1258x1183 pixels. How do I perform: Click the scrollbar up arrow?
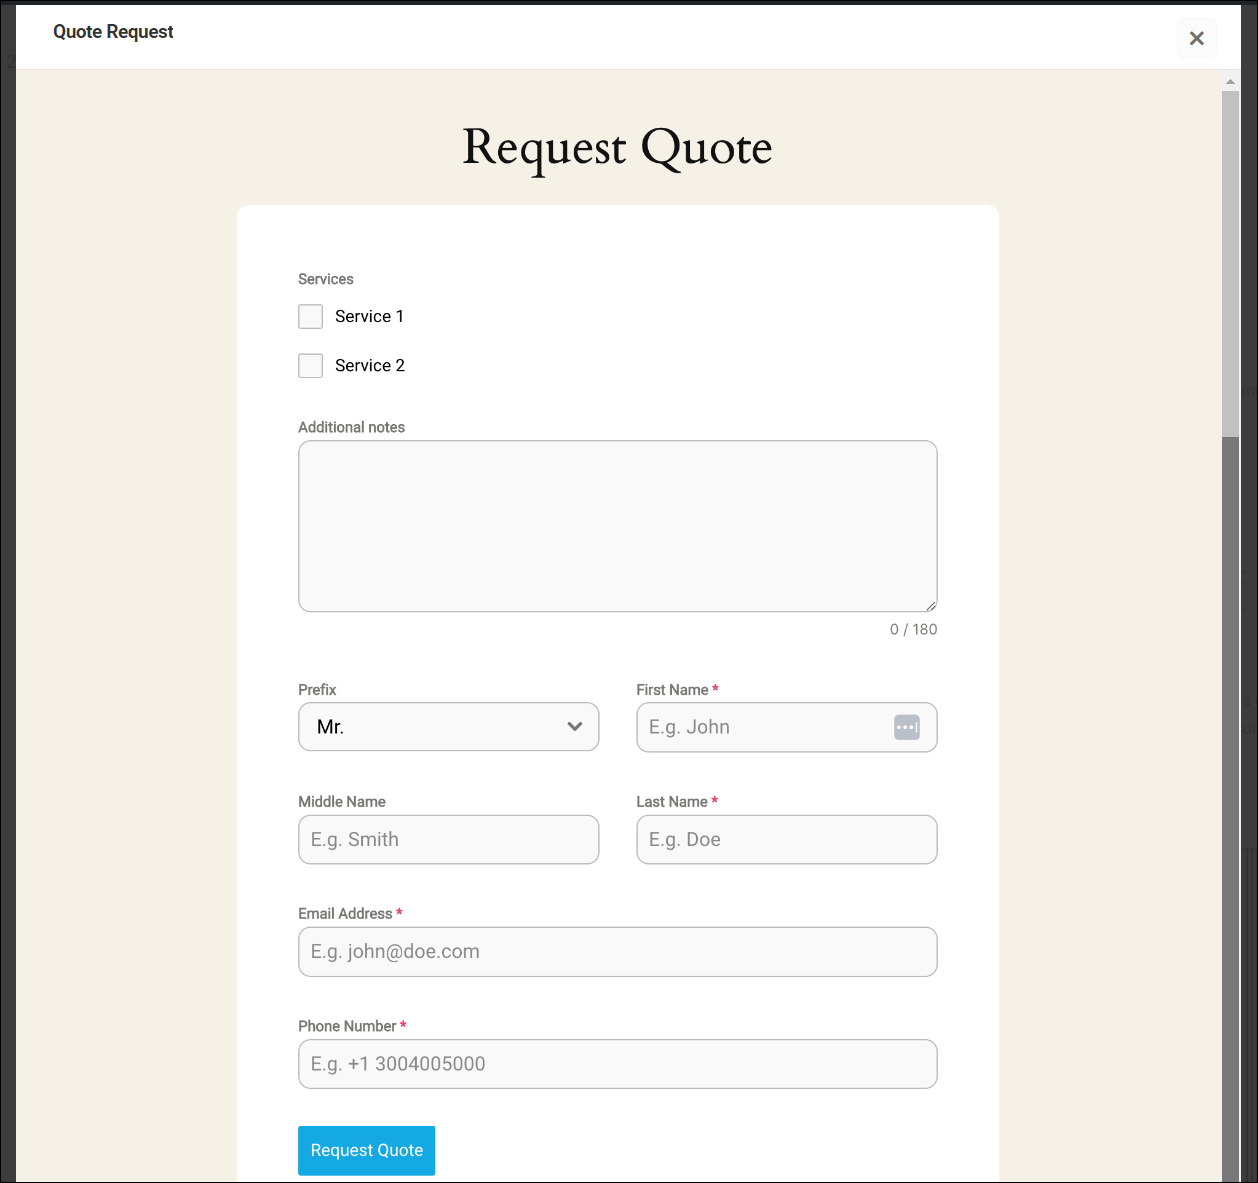pos(1229,81)
